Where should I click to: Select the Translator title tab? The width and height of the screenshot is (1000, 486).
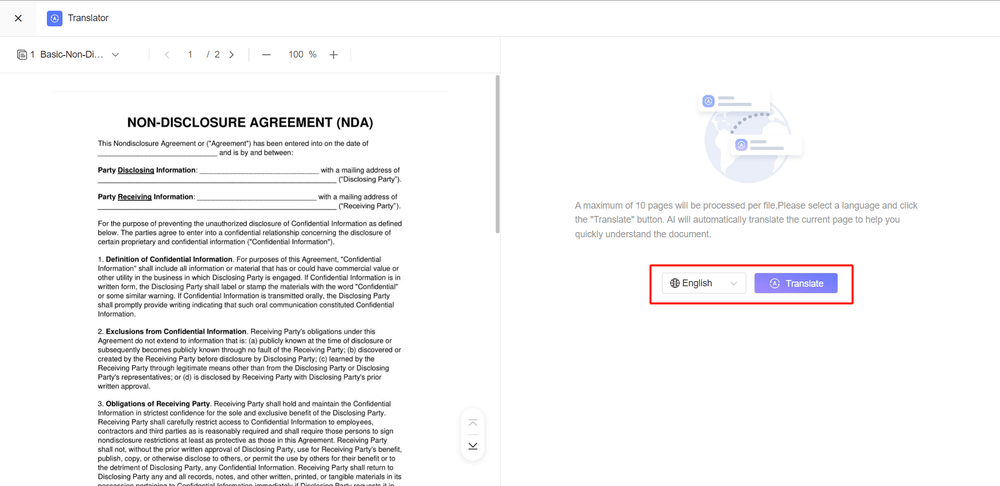point(88,18)
